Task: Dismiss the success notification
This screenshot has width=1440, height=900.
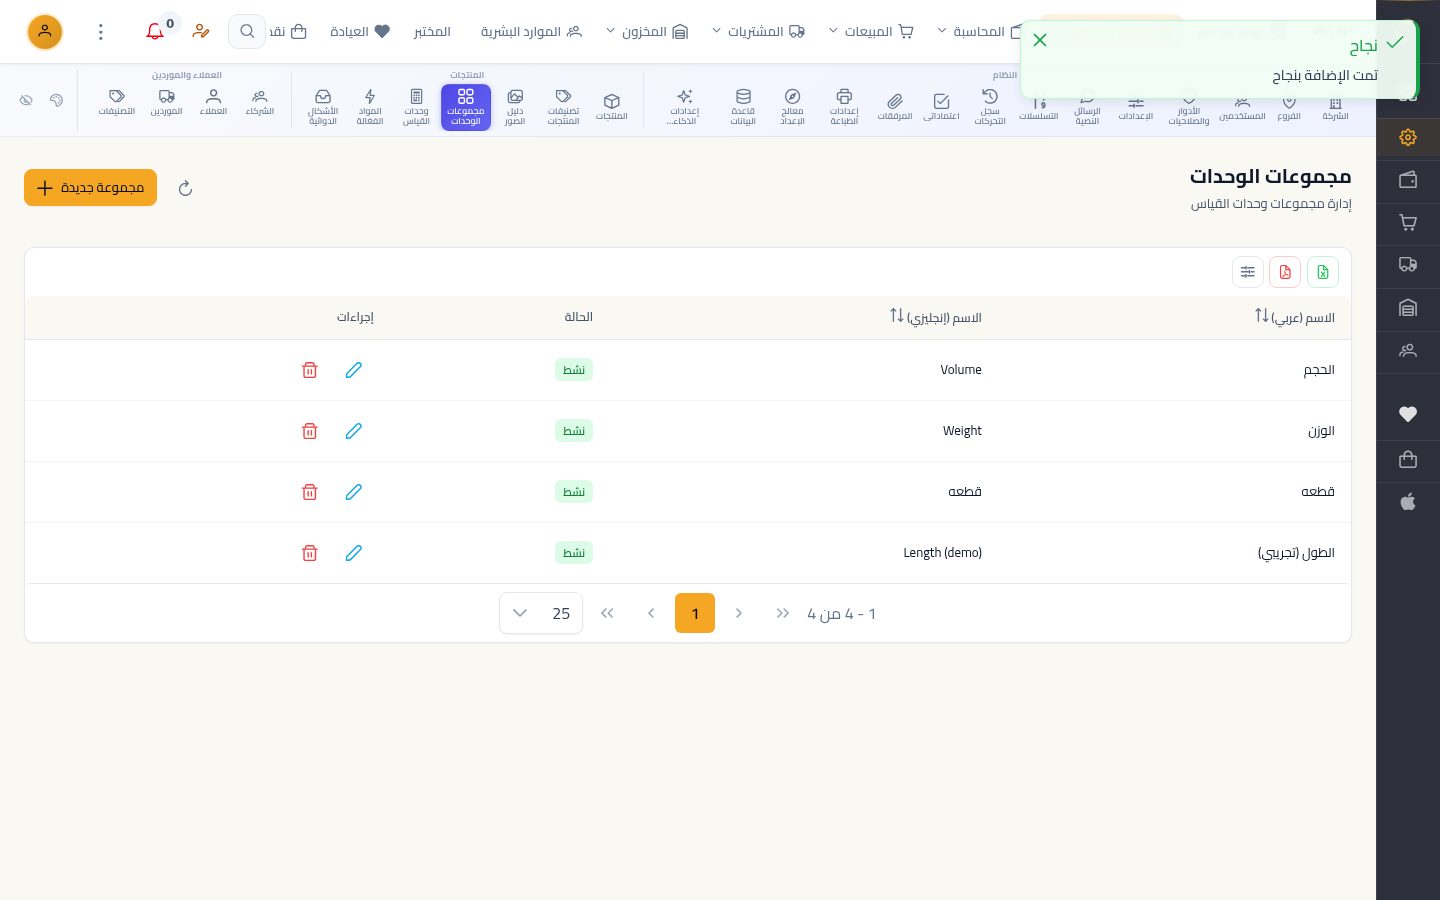Action: coord(1040,40)
